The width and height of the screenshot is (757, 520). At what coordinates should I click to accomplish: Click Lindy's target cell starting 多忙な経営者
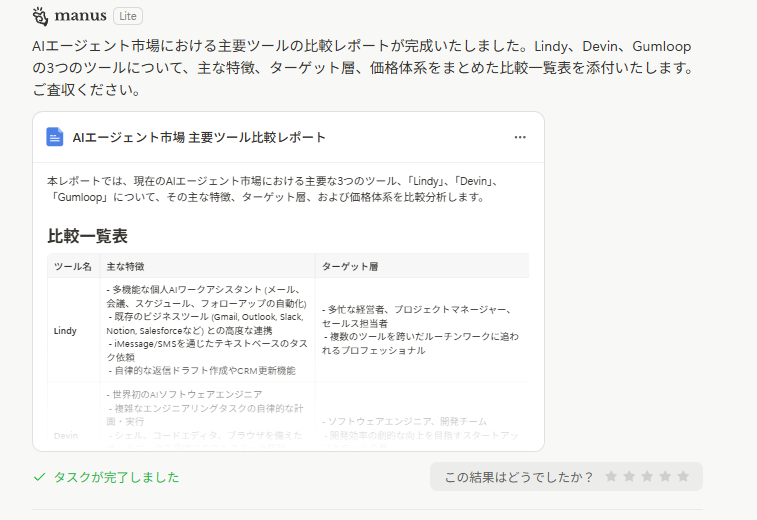422,330
